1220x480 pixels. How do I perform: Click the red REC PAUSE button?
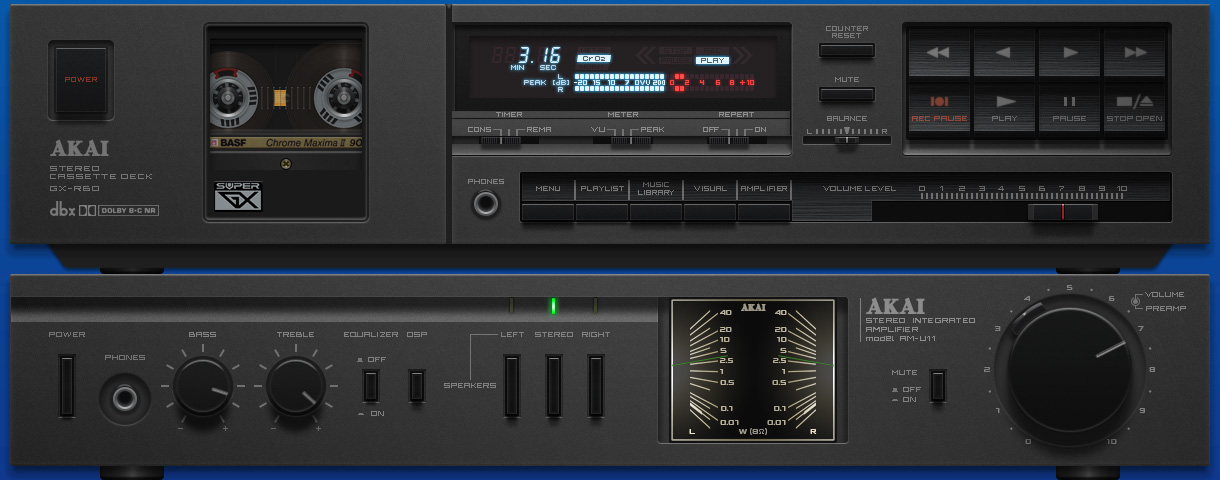pyautogui.click(x=938, y=108)
